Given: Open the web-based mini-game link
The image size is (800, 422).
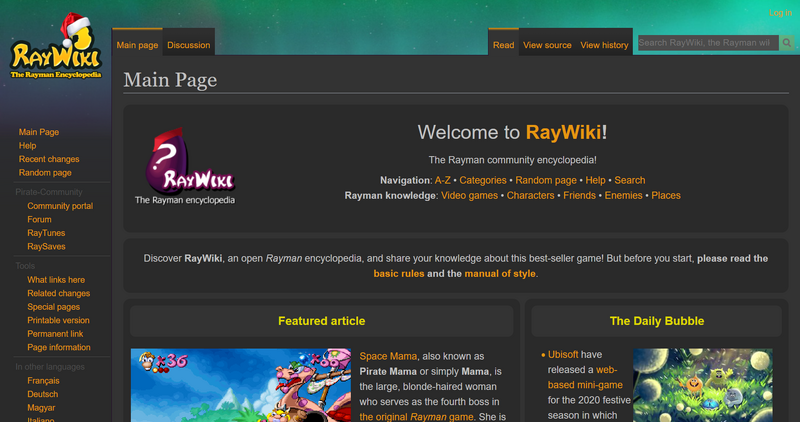Looking at the screenshot, I should [585, 377].
